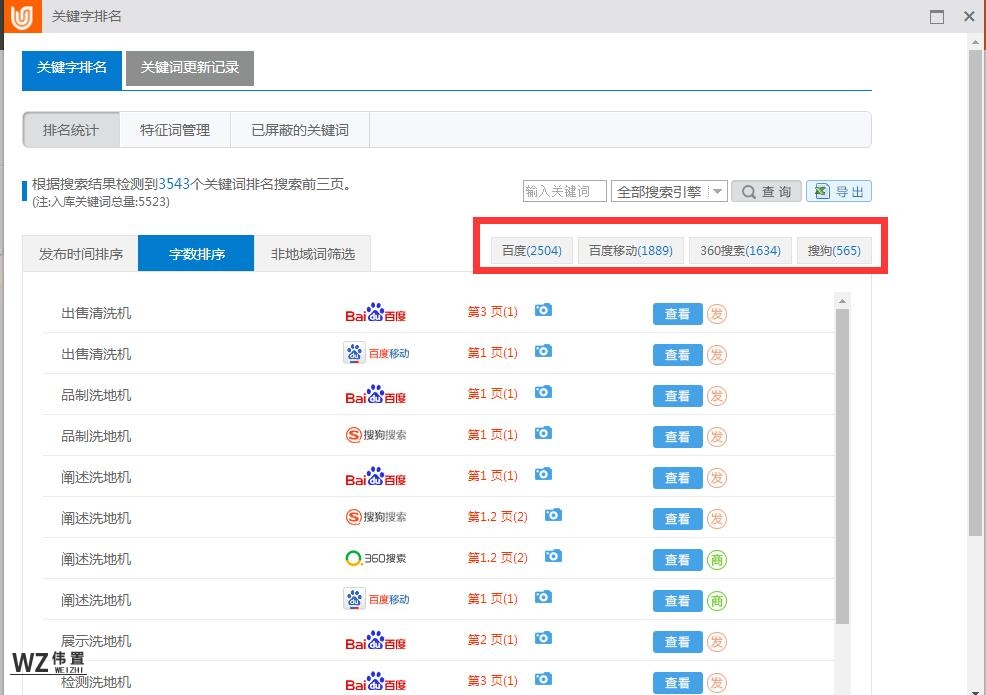The width and height of the screenshot is (986, 695).
Task: Click green 商 icon in 阐述洗地机 百度移动 row
Action: point(717,601)
